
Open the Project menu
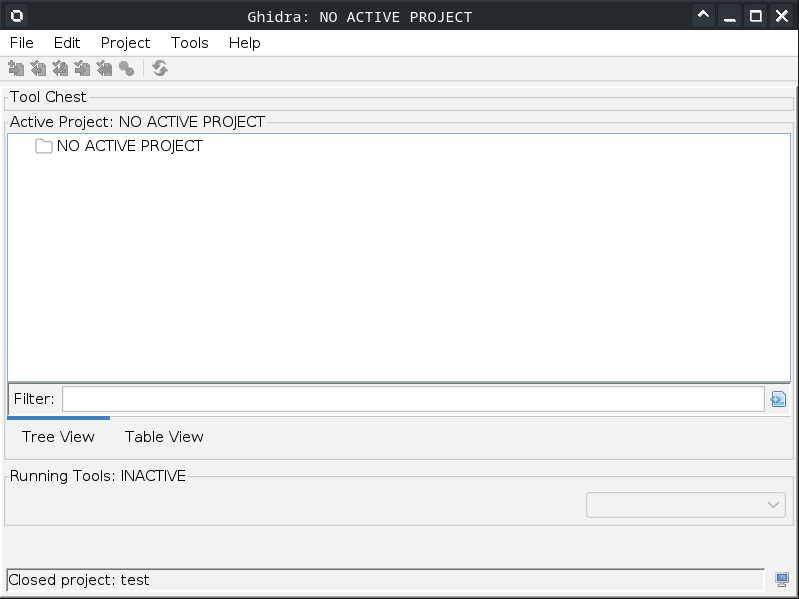[125, 43]
